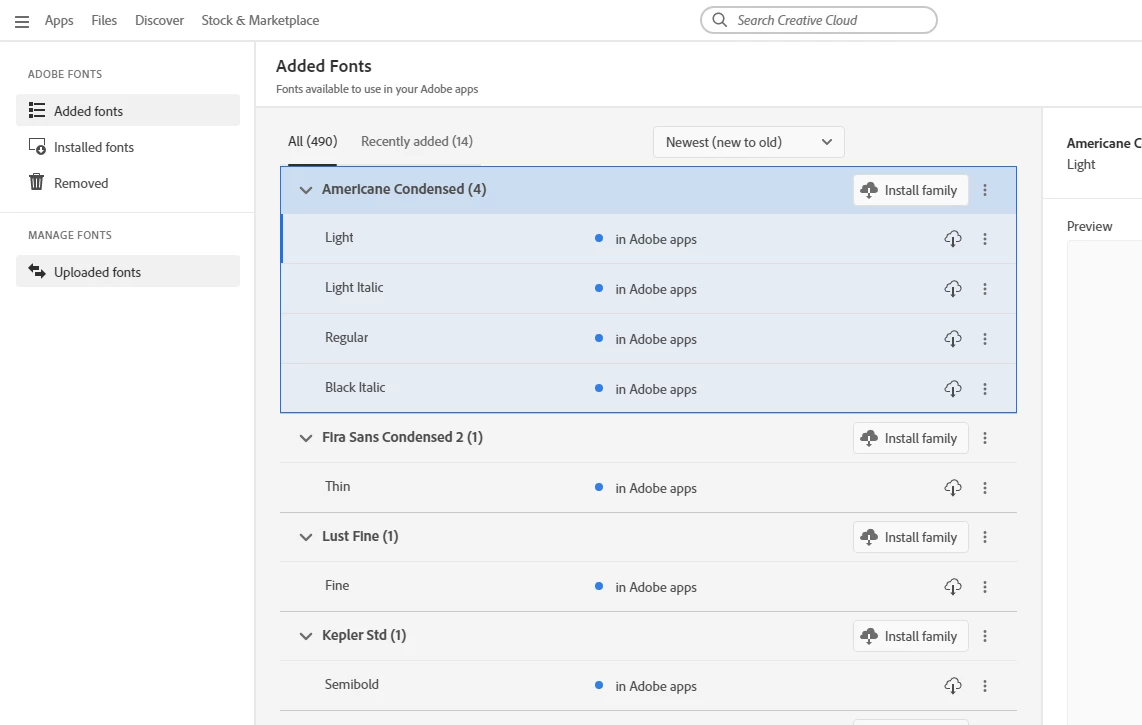Collapse the Kepler Std family group
The image size is (1142, 725).
(x=306, y=636)
